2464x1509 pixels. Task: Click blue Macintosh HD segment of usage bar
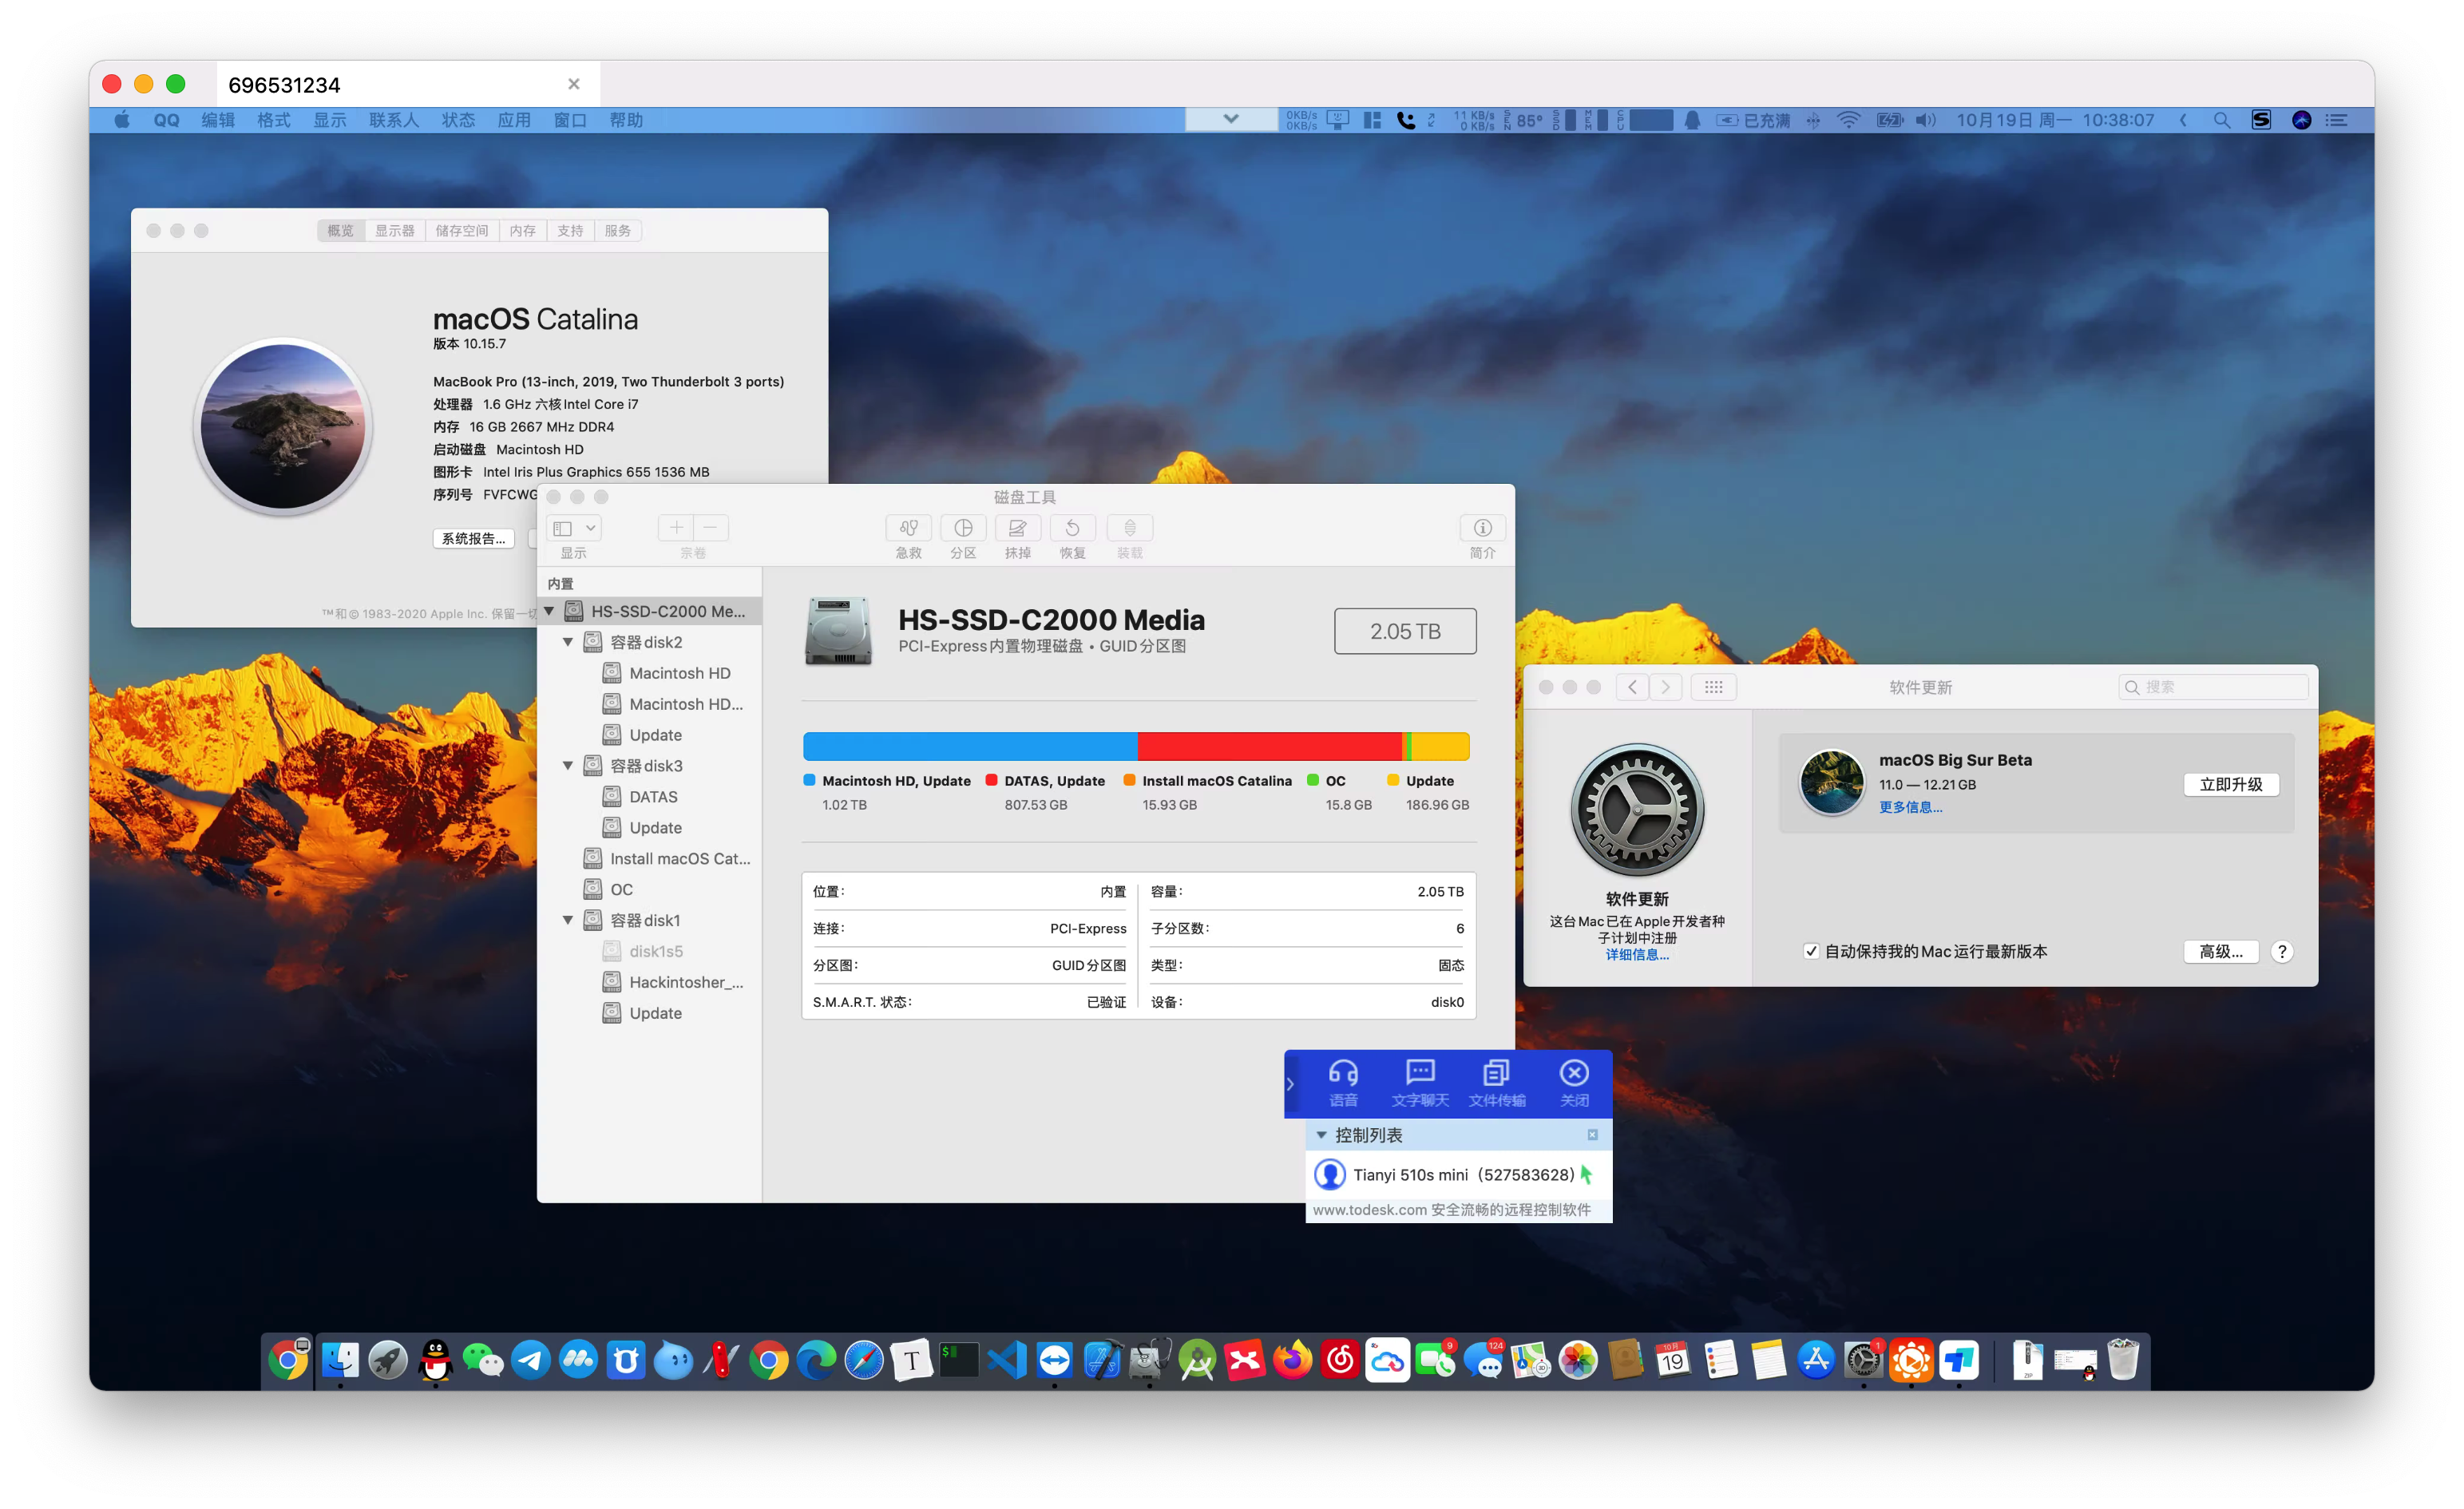970,746
